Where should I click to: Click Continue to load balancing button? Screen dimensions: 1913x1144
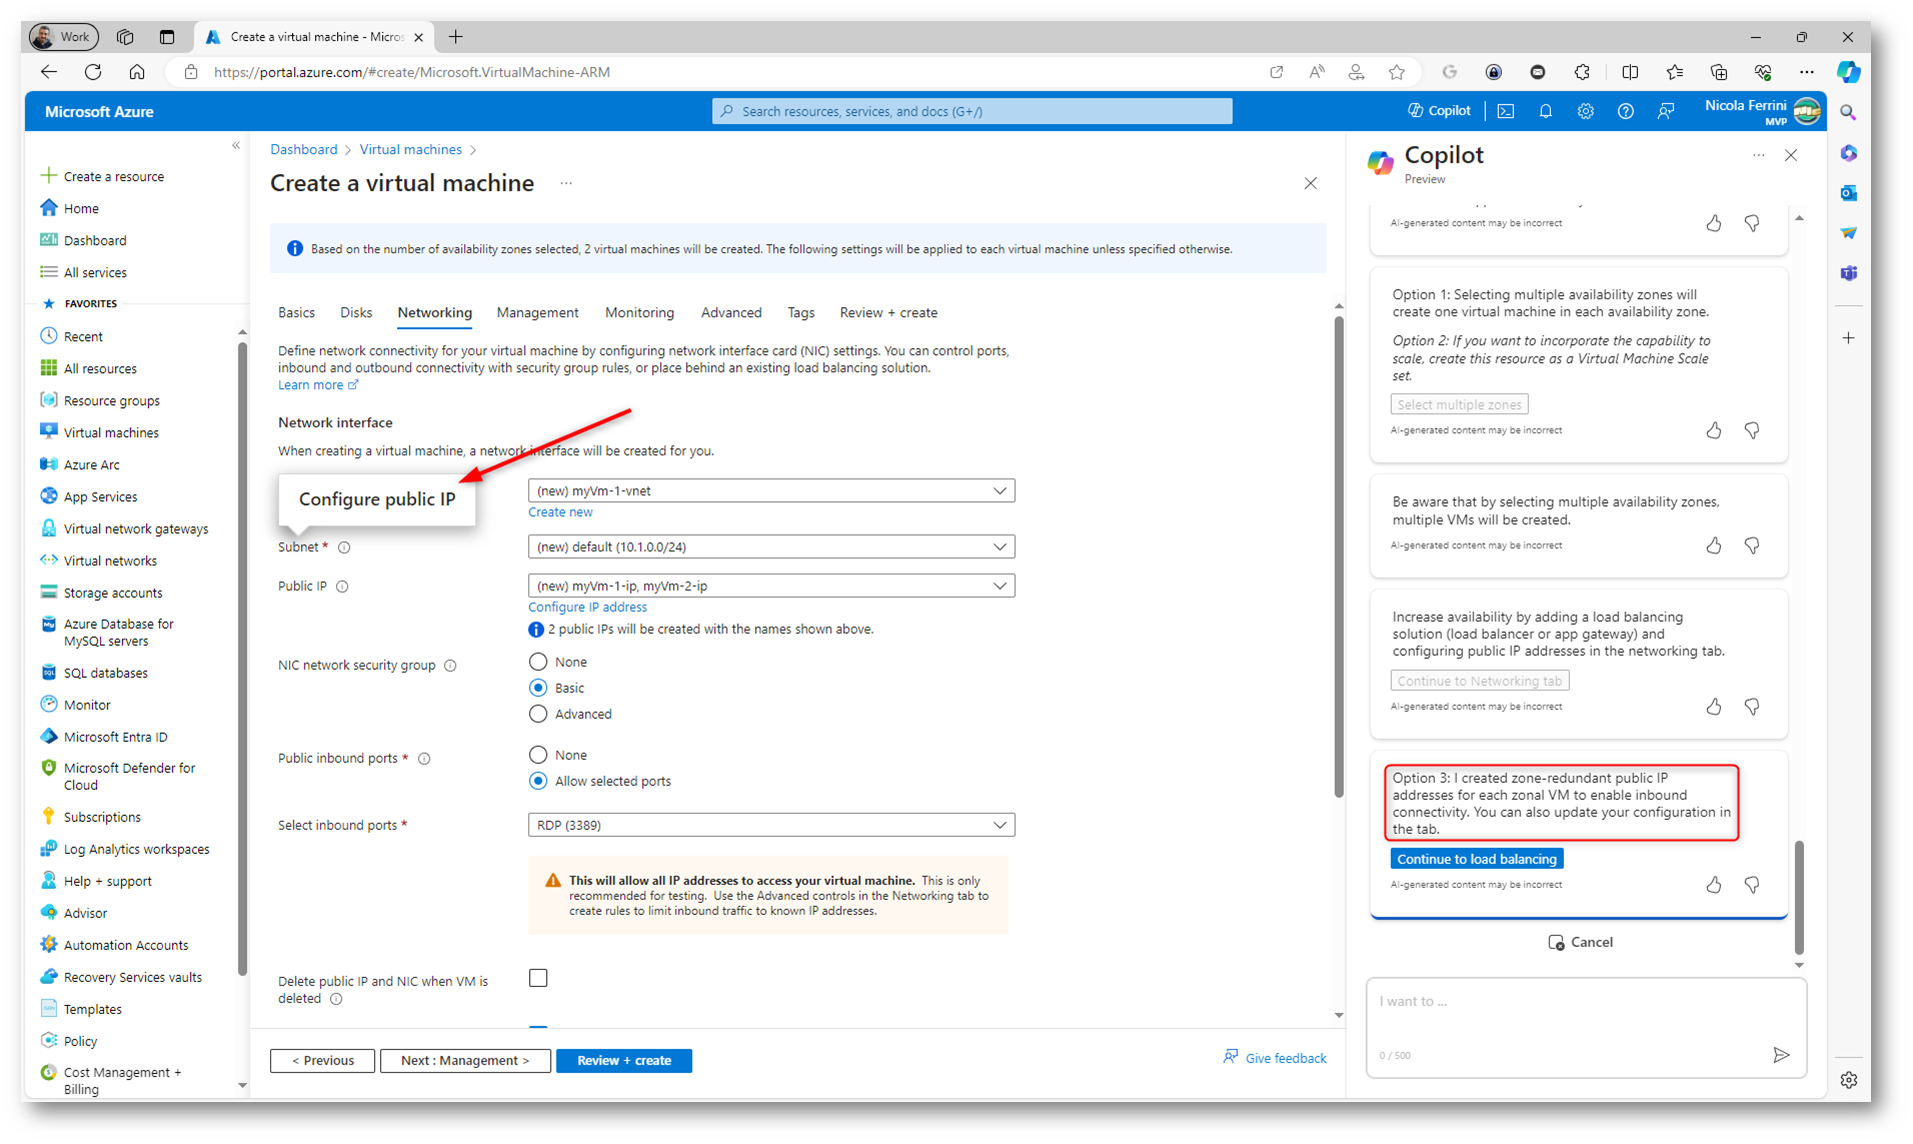tap(1476, 858)
